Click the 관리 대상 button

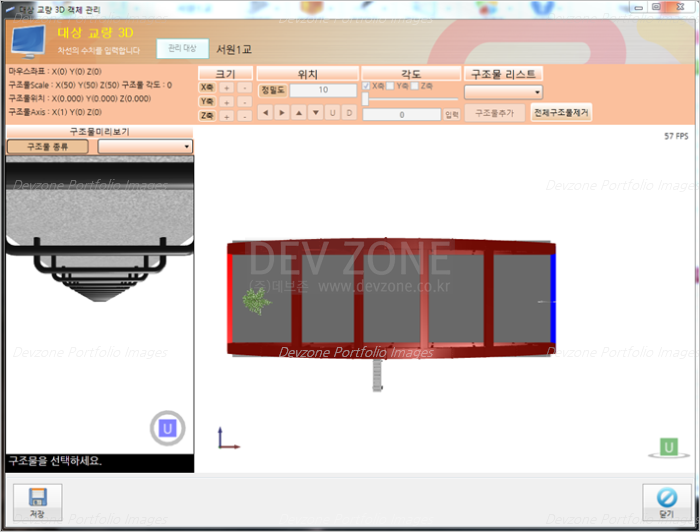click(x=183, y=48)
